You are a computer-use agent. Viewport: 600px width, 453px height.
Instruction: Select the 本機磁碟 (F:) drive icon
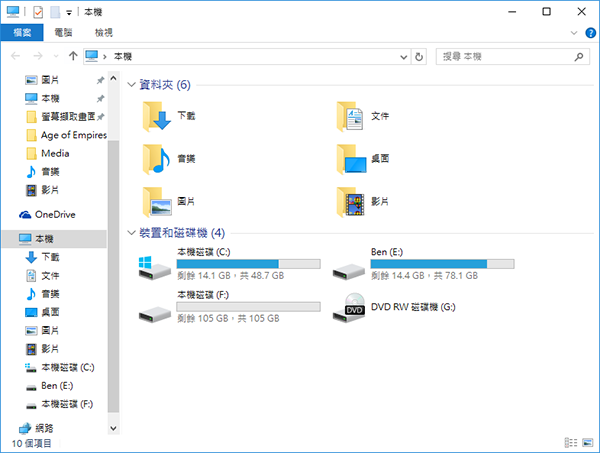point(155,314)
